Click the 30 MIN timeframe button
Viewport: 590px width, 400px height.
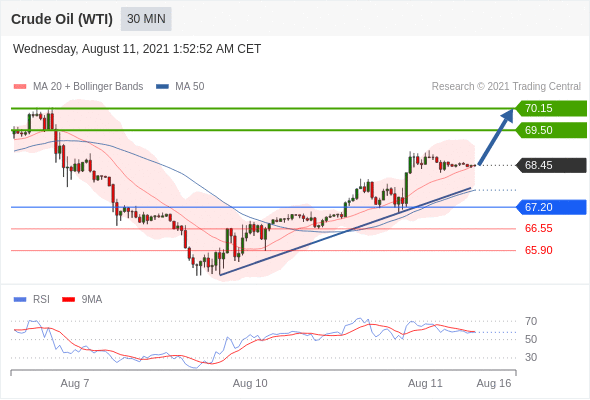pyautogui.click(x=146, y=19)
